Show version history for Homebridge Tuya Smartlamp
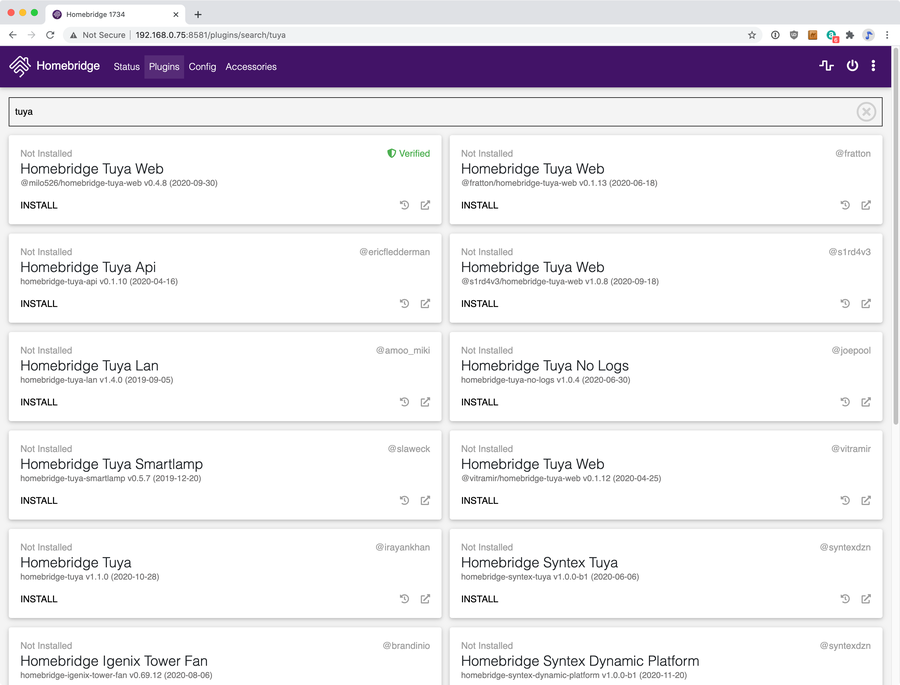This screenshot has width=900, height=685. (x=404, y=501)
